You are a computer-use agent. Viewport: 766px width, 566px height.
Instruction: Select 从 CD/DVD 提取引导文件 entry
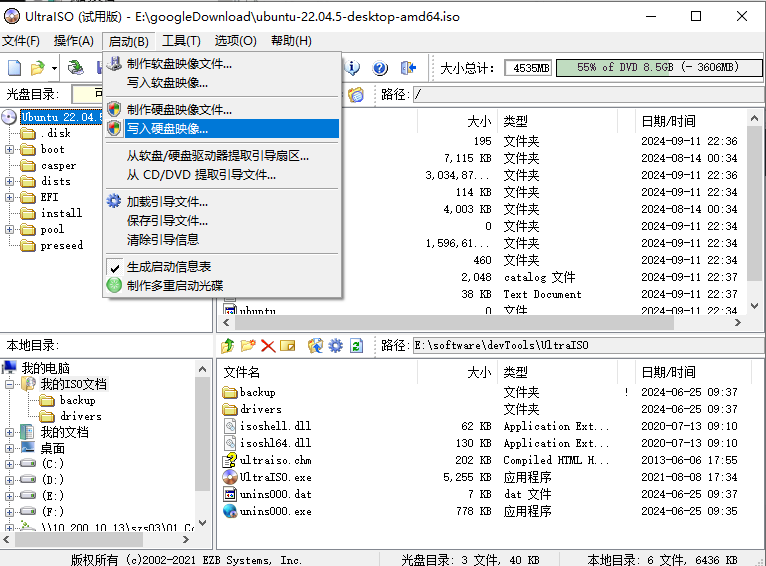pyautogui.click(x=222, y=174)
